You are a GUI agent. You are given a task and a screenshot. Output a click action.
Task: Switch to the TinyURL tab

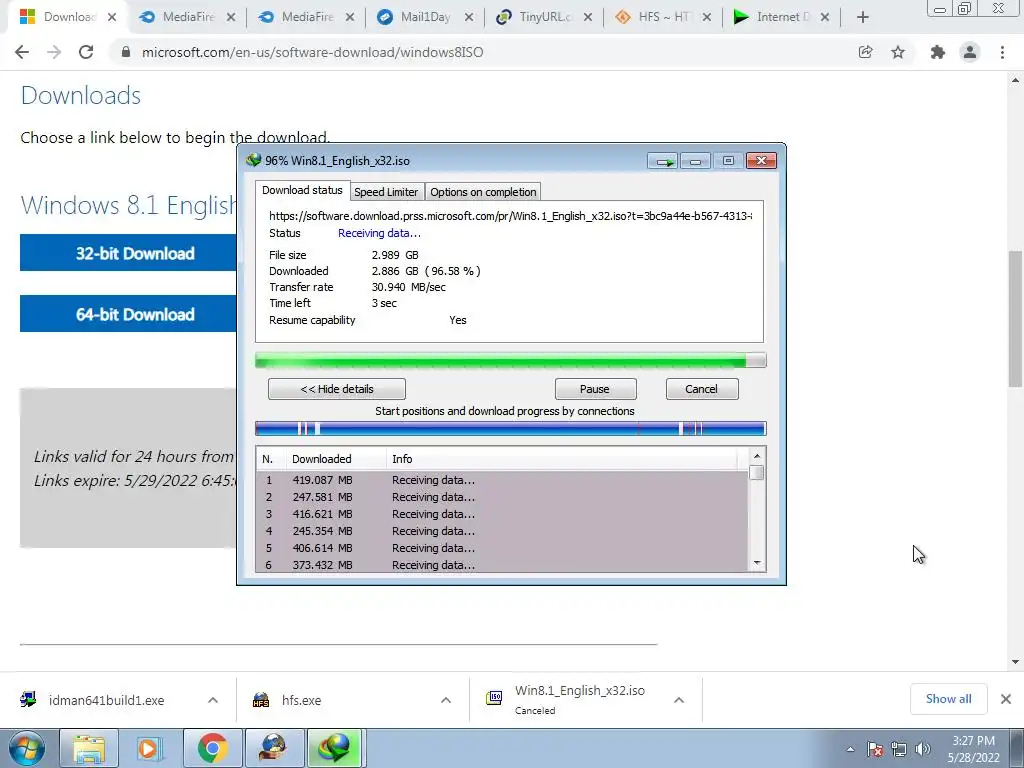(543, 17)
